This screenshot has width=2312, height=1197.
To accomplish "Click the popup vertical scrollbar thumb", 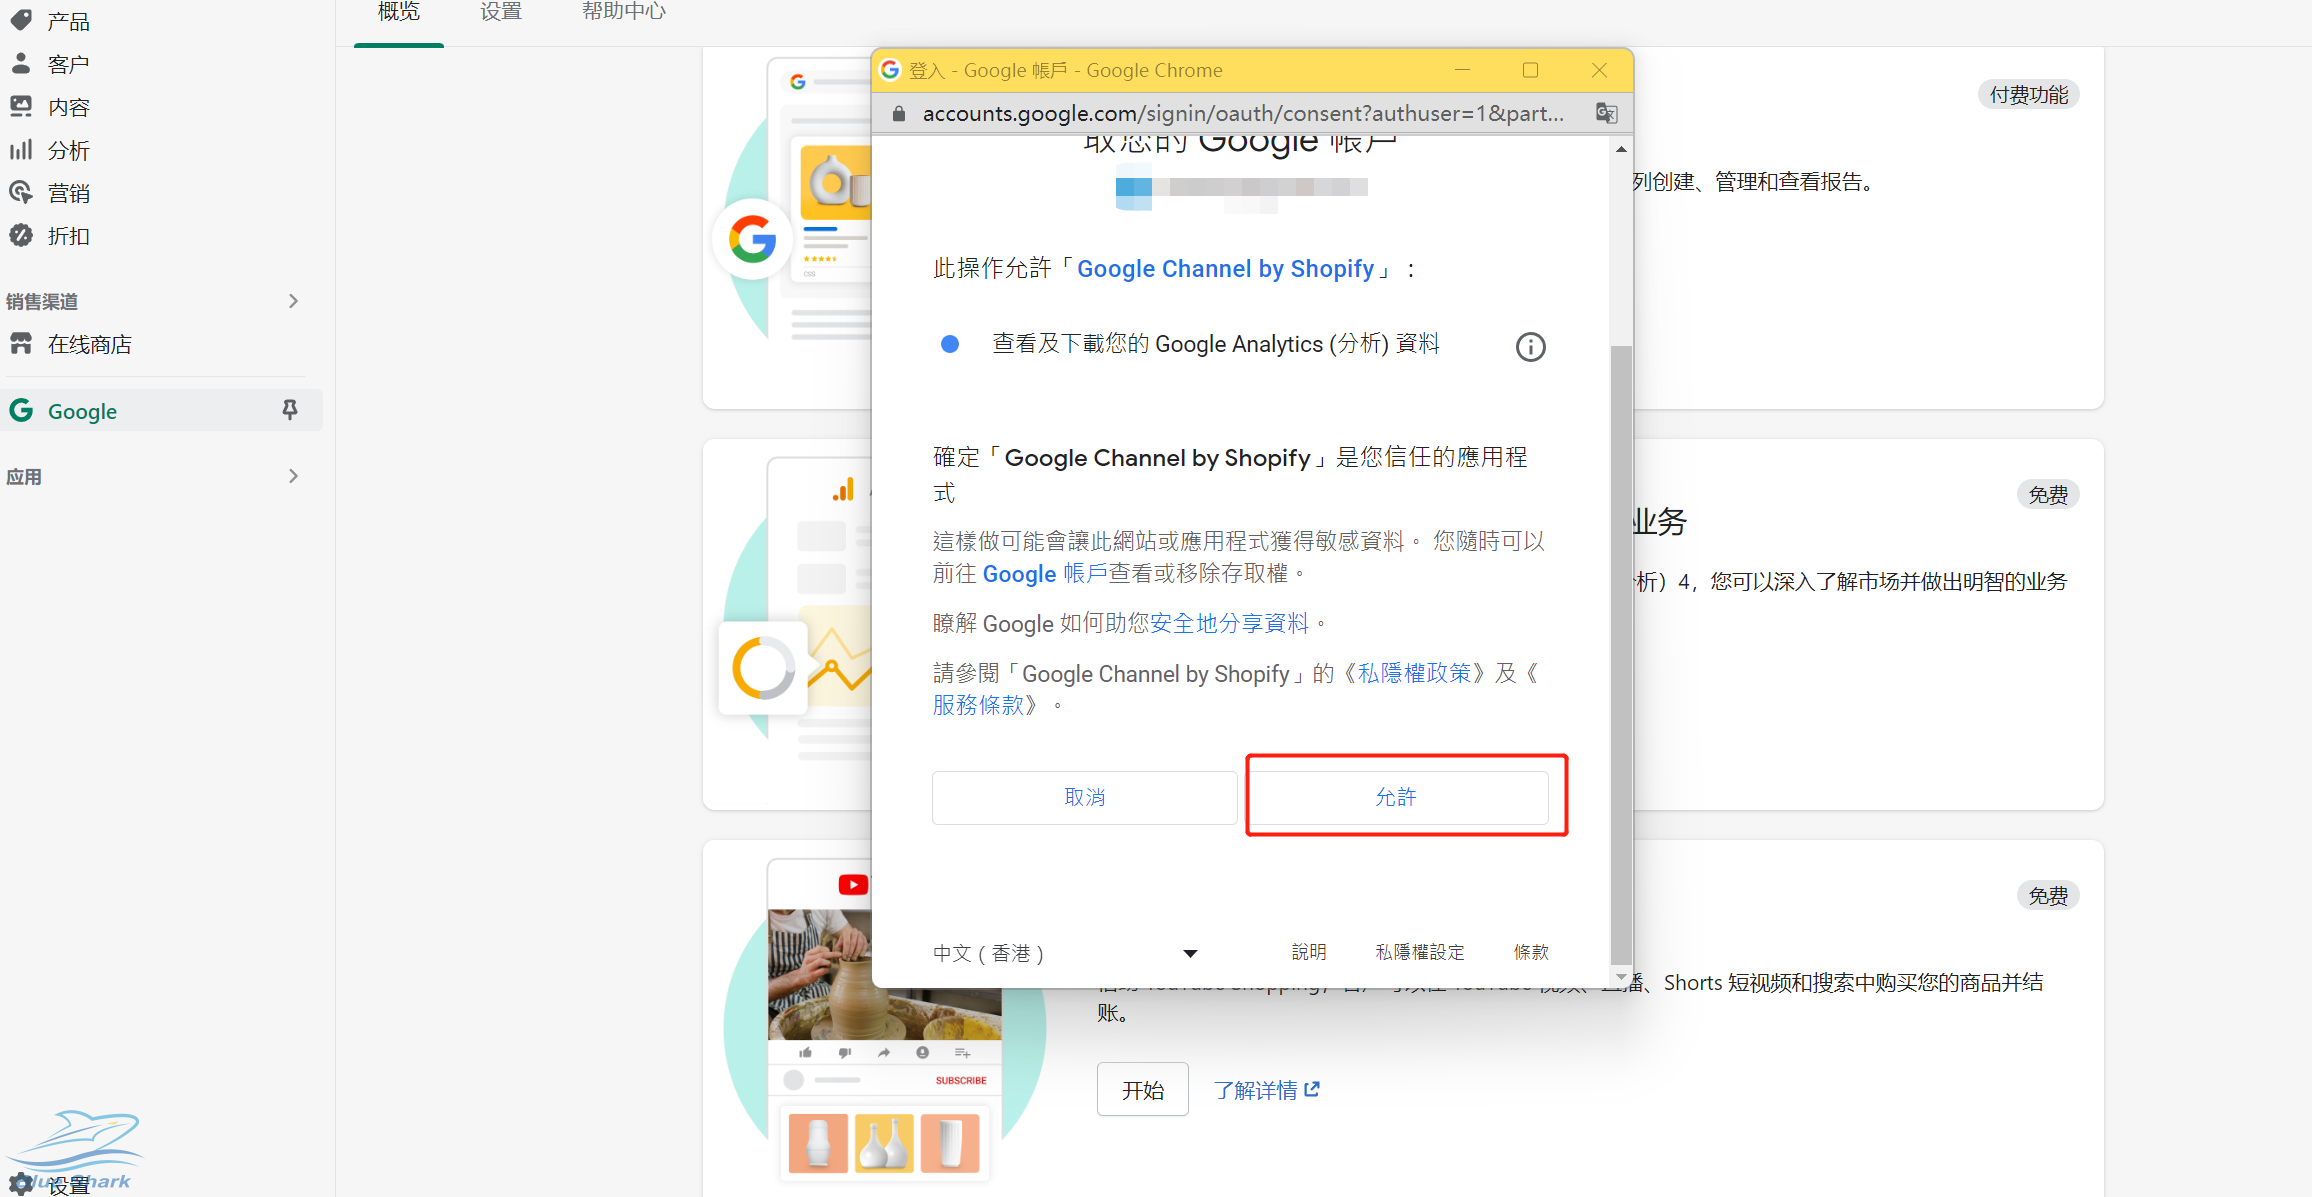I will (x=1621, y=655).
